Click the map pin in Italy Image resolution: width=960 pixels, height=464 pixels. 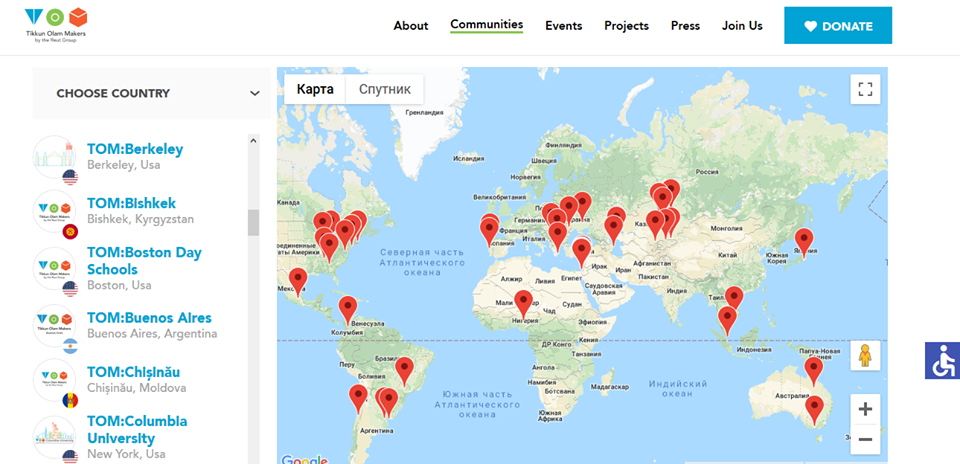tap(557, 236)
